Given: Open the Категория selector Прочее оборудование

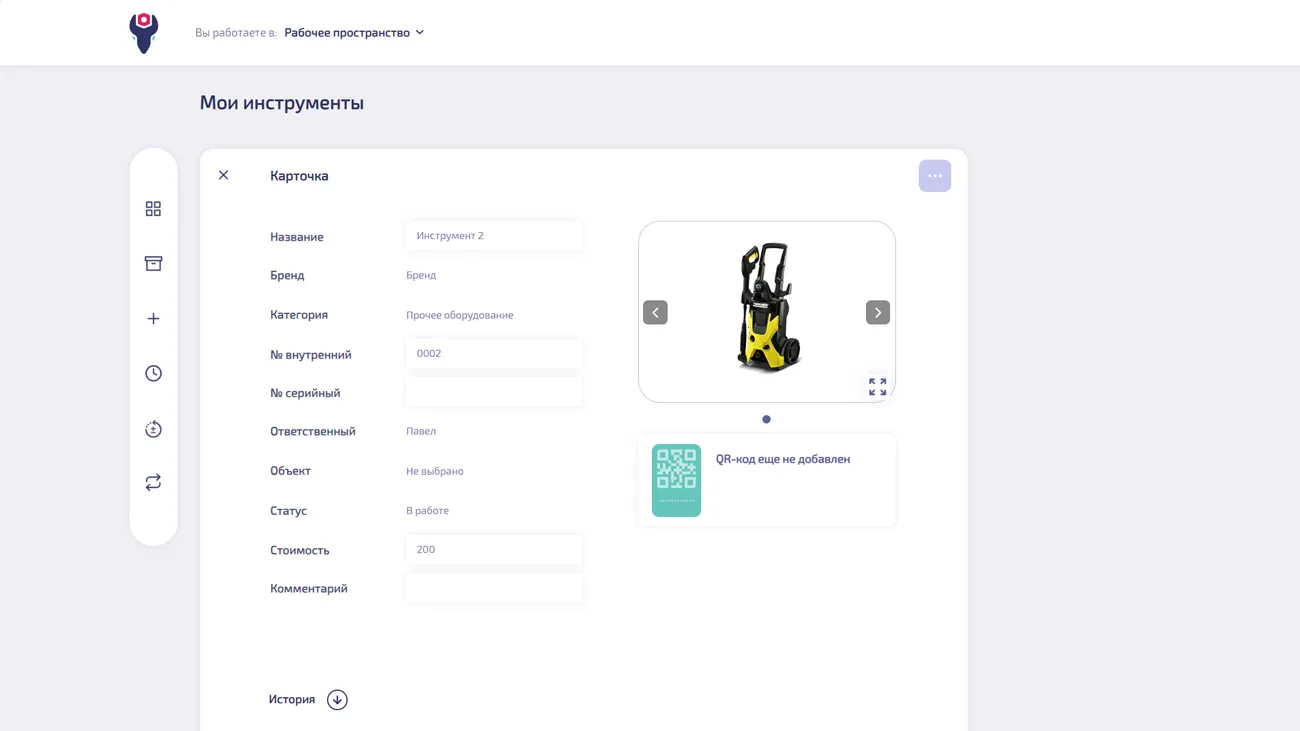Looking at the screenshot, I should 460,315.
